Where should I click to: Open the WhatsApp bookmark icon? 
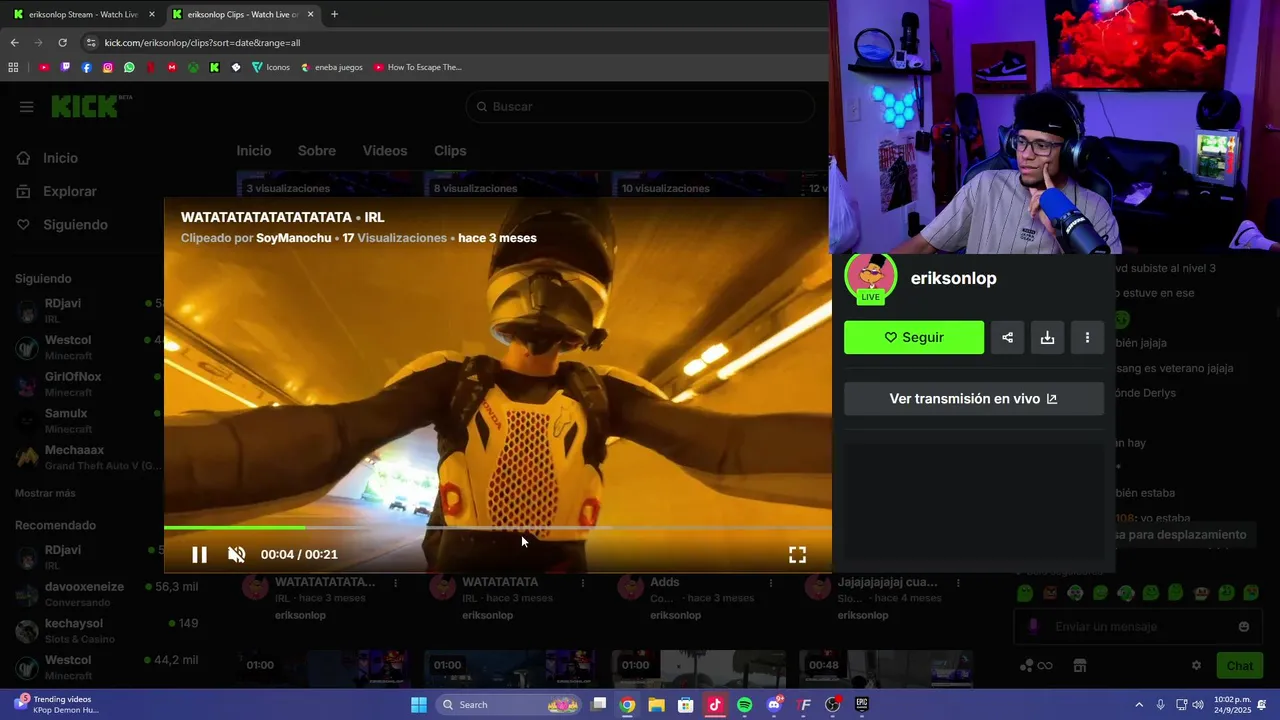[x=129, y=67]
